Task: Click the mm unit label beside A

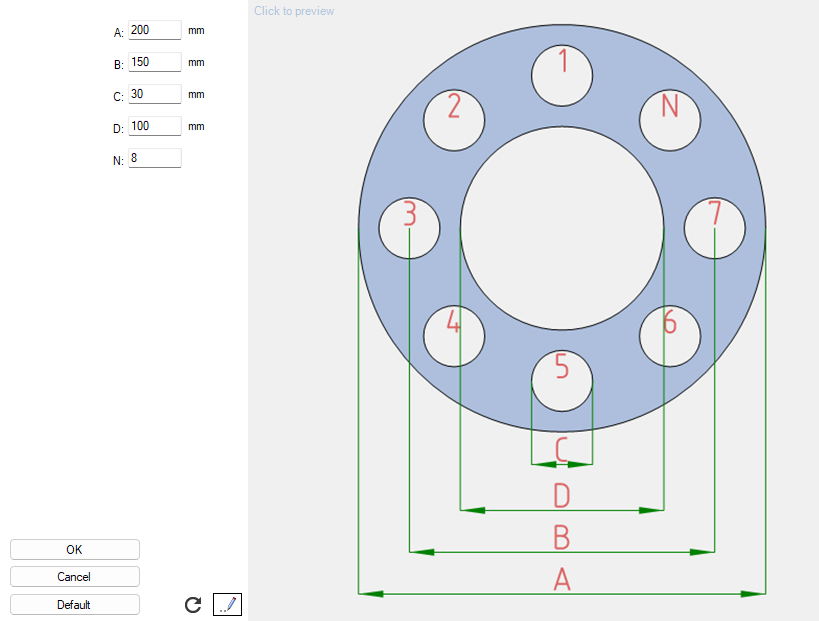Action: 196,30
